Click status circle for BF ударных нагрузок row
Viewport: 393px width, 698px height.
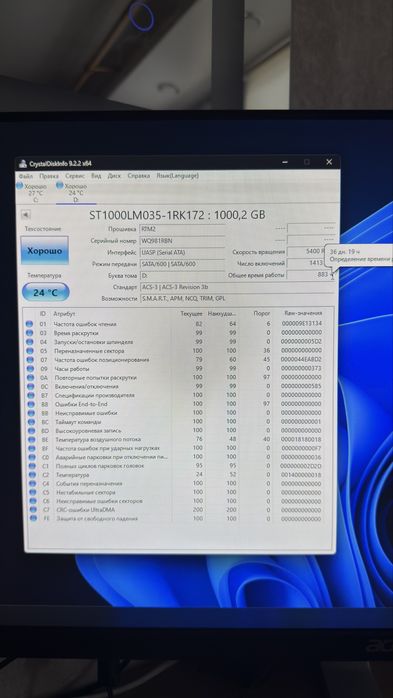click(x=32, y=448)
